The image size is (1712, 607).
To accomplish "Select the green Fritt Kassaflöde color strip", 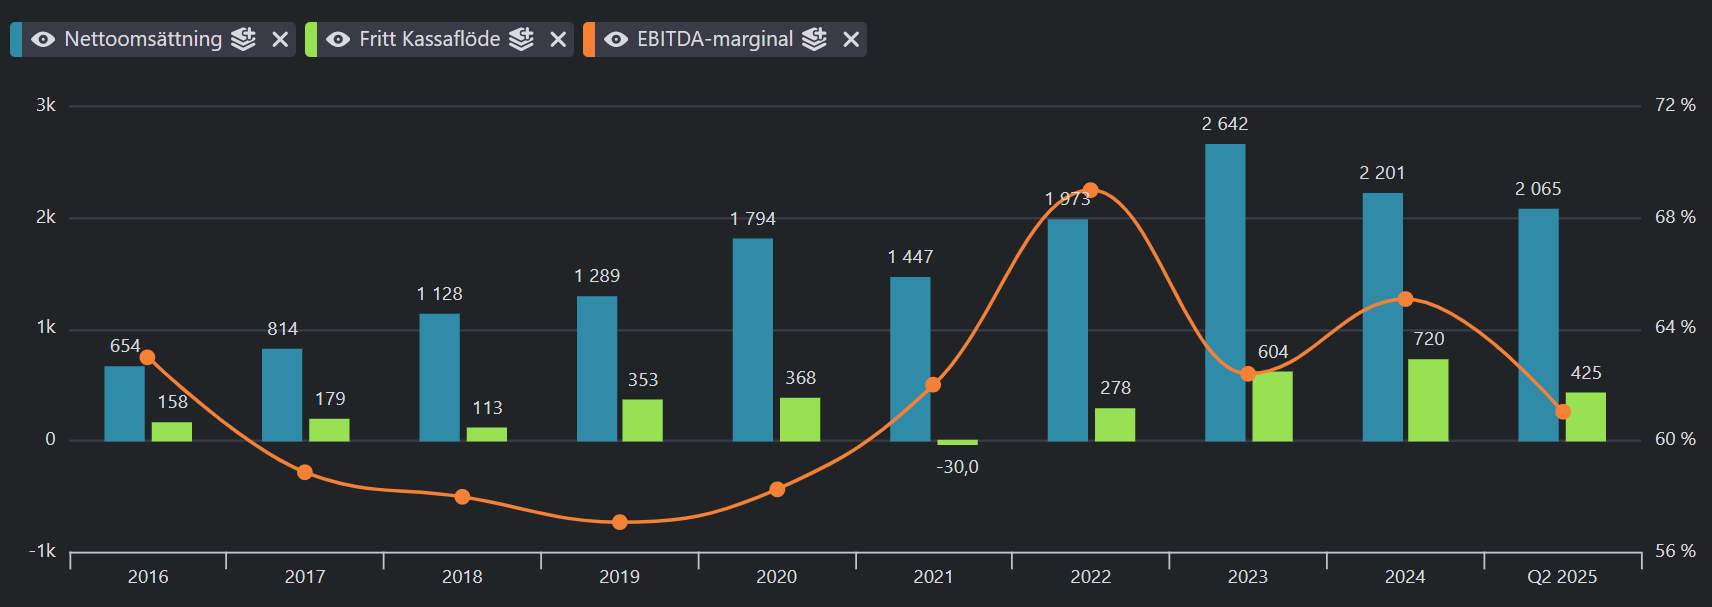I will point(311,39).
